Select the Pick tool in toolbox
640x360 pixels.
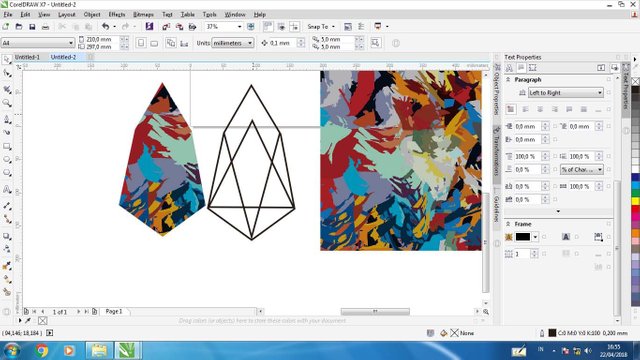pos(7,60)
